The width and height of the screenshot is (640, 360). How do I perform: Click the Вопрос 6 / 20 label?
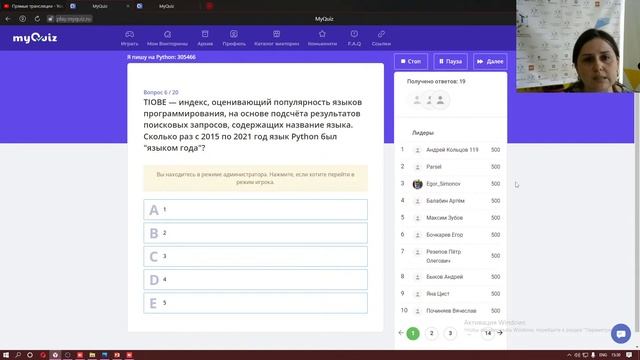click(161, 92)
